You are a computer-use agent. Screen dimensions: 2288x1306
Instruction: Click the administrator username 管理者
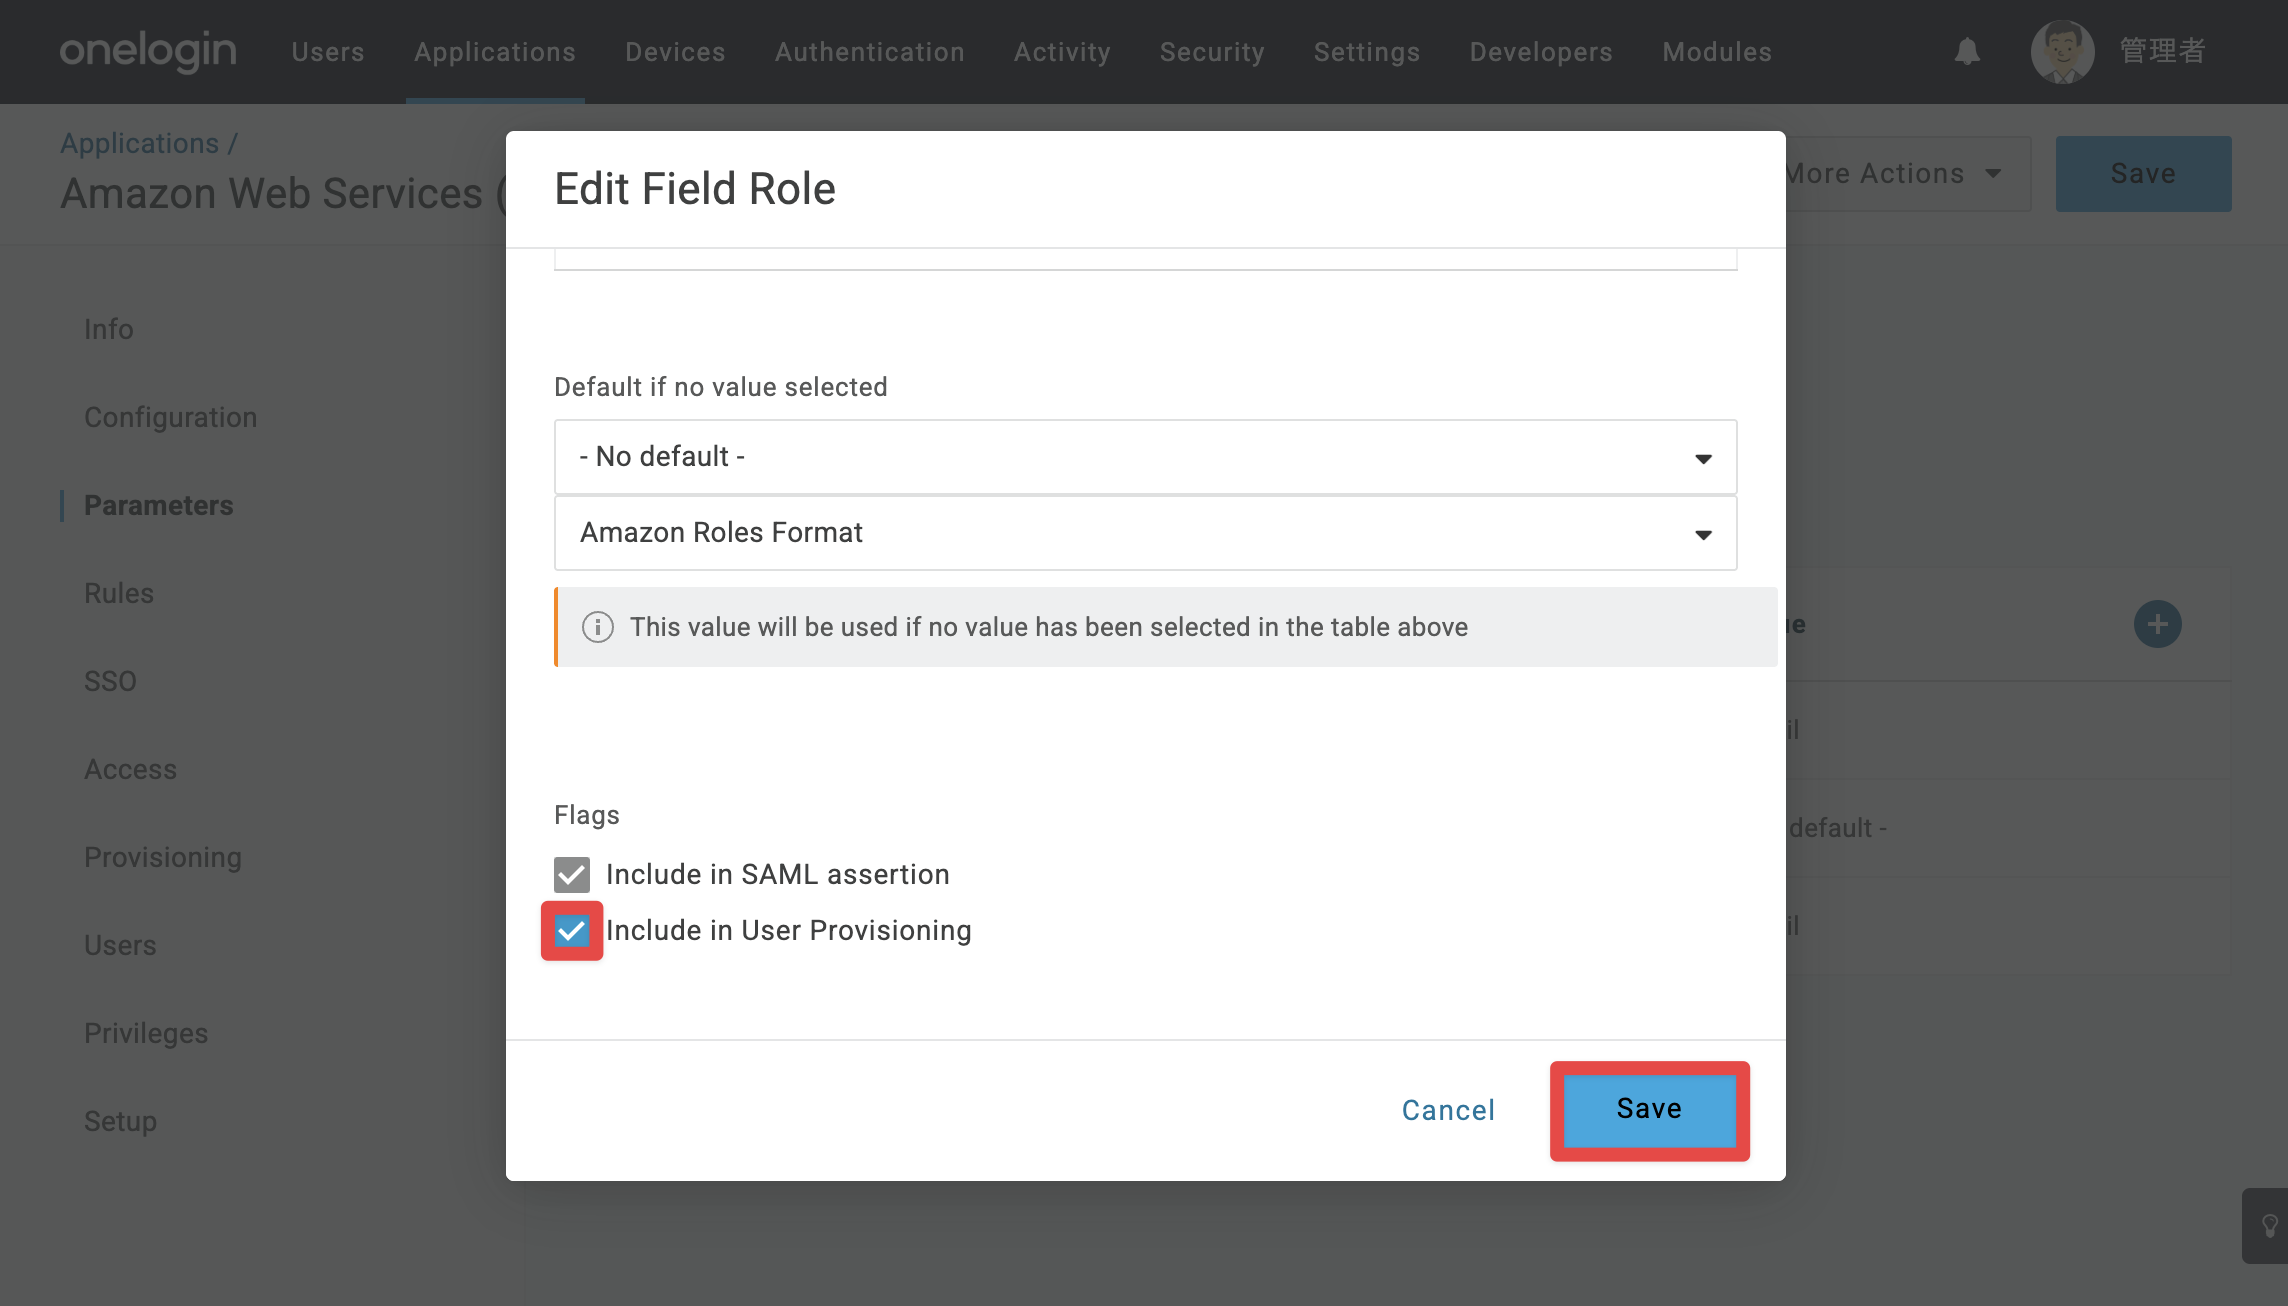[x=2162, y=51]
